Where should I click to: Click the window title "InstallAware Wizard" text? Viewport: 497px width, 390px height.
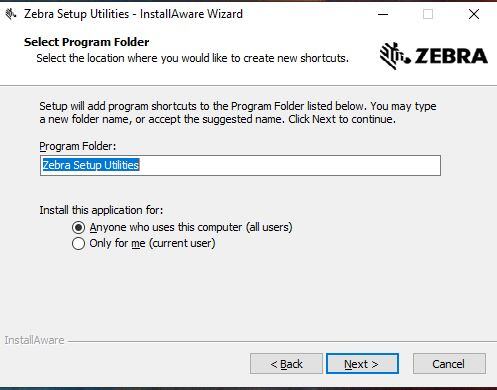point(191,14)
